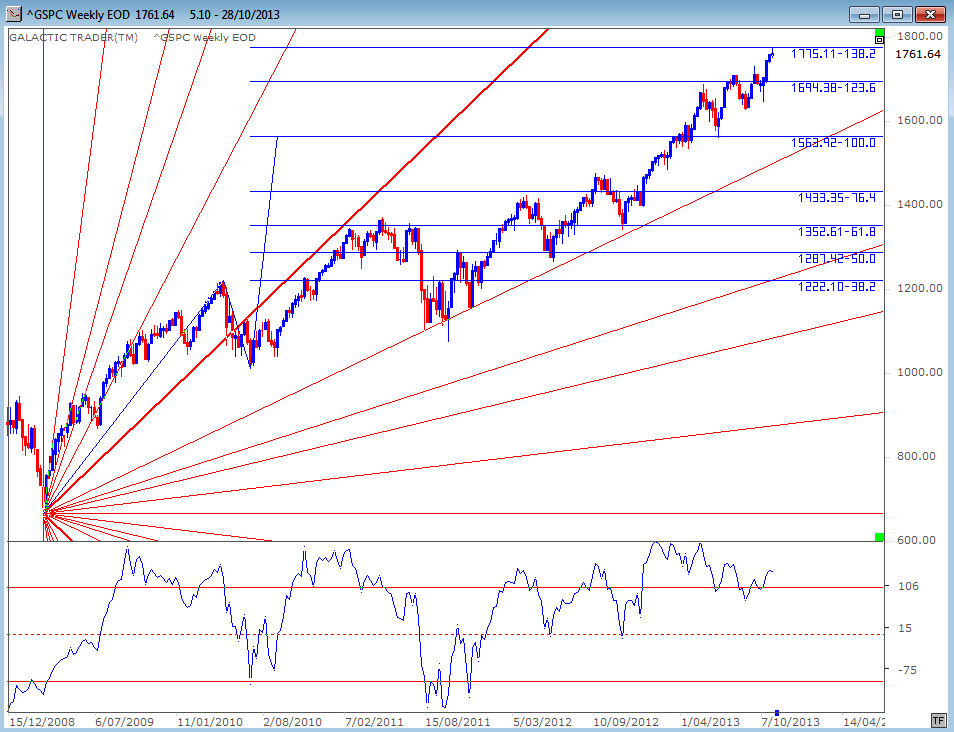This screenshot has height=732, width=954.
Task: Click the 1775.11-138.2 Fibonacci level label
Action: [x=833, y=54]
